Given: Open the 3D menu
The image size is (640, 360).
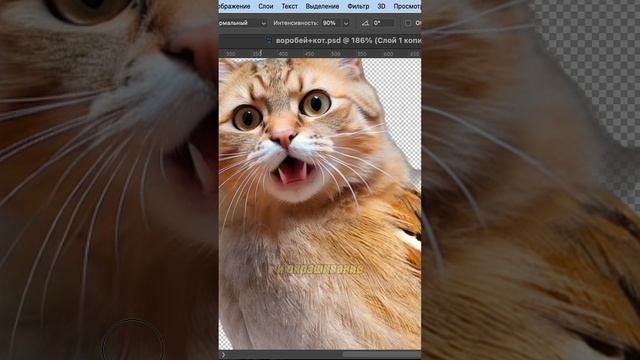Looking at the screenshot, I should [381, 7].
